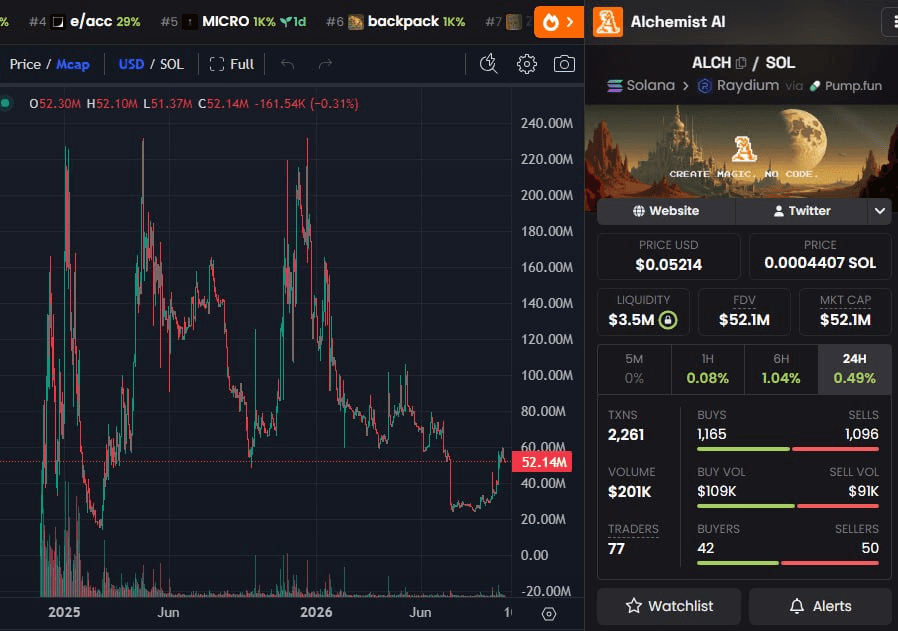The width and height of the screenshot is (898, 631).
Task: Select the 6H timeframe tab
Action: coord(781,369)
